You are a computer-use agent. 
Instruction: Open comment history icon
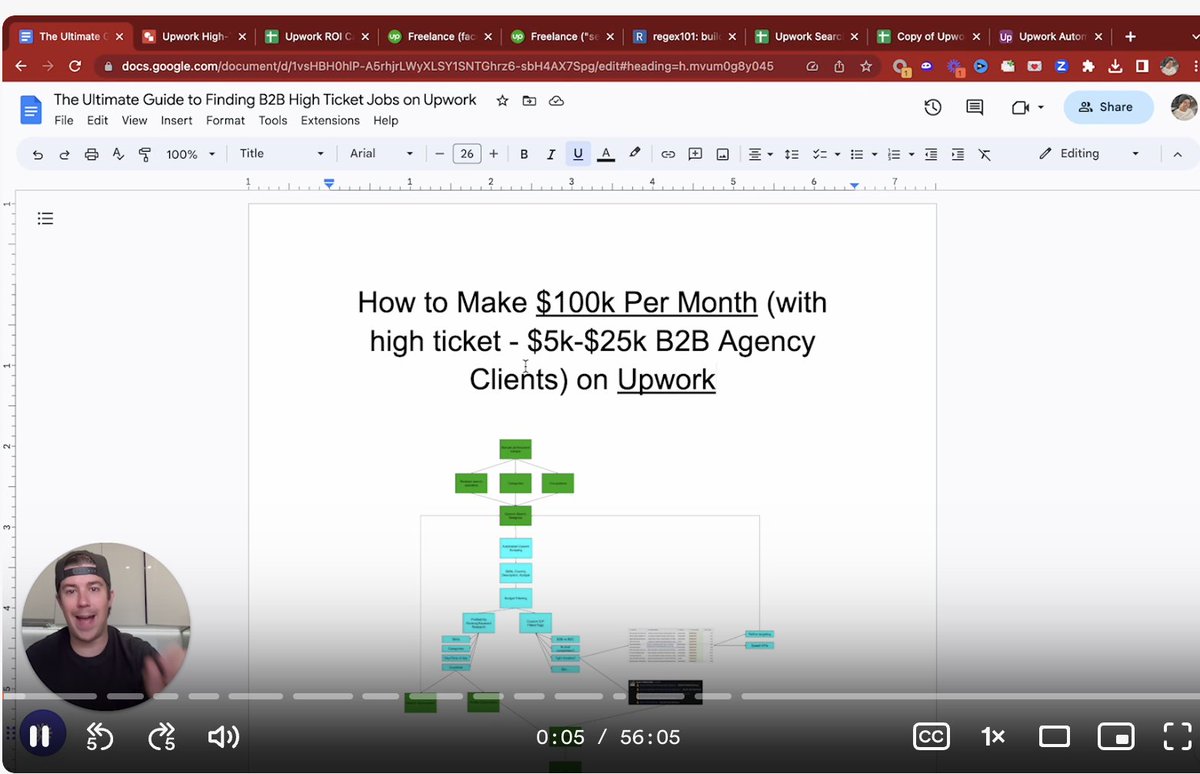tap(974, 107)
